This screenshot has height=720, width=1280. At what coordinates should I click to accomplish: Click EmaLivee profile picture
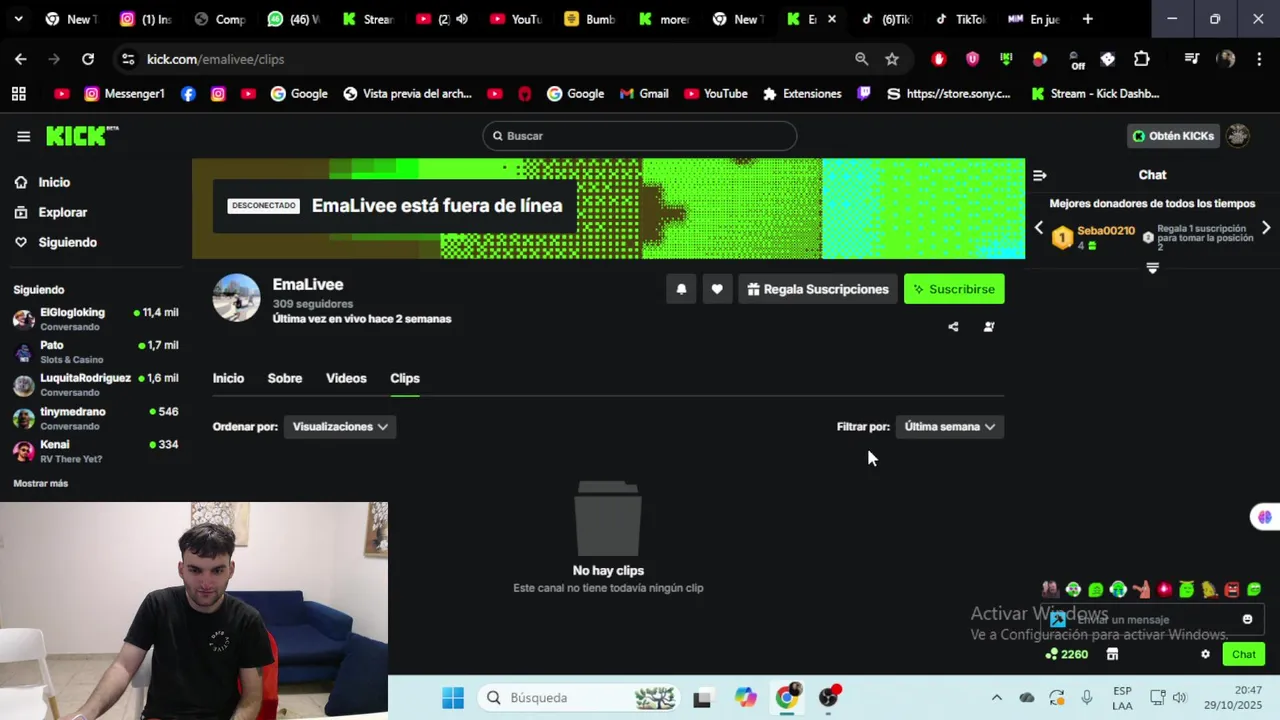click(237, 298)
